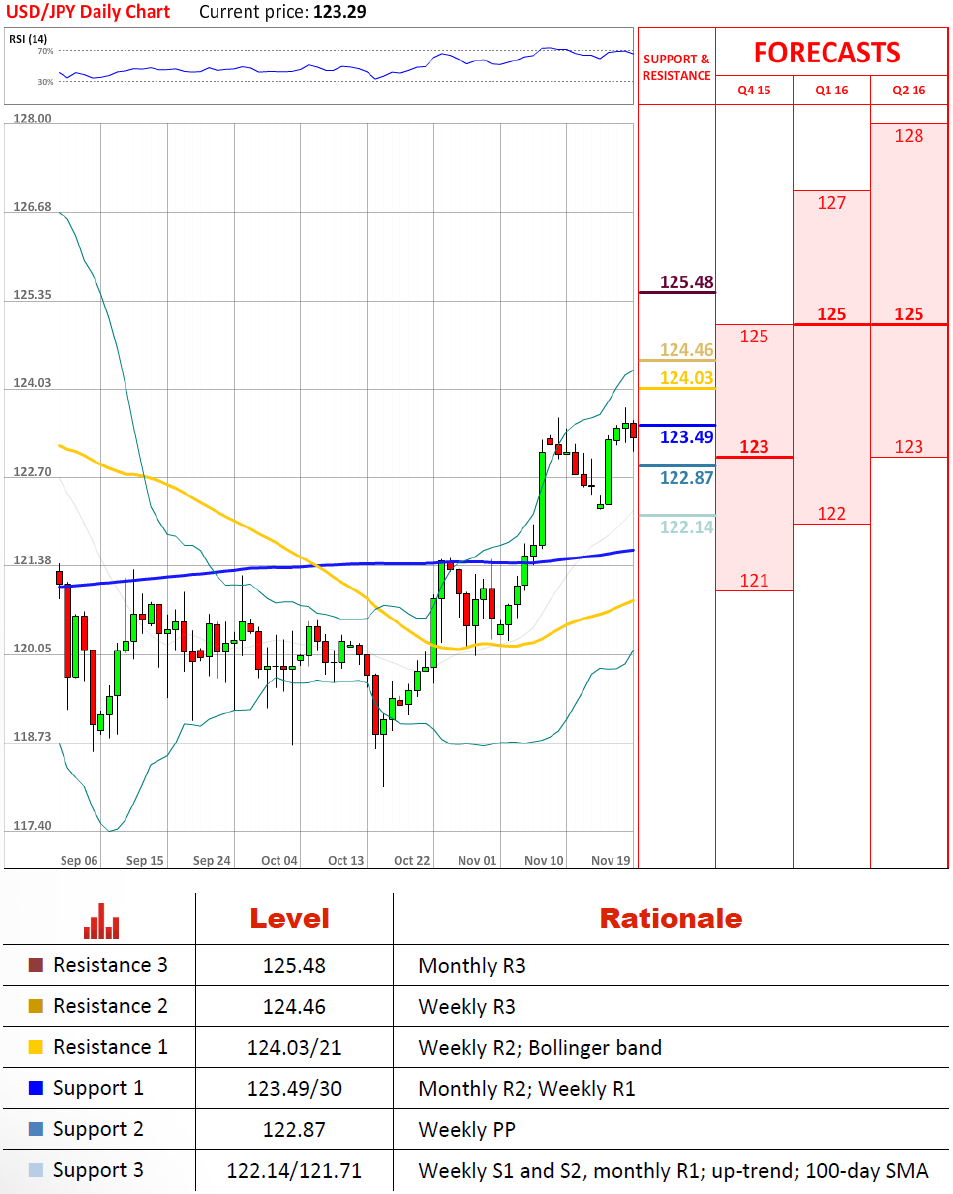
Task: Click the 123.49 support level label
Action: pos(687,437)
